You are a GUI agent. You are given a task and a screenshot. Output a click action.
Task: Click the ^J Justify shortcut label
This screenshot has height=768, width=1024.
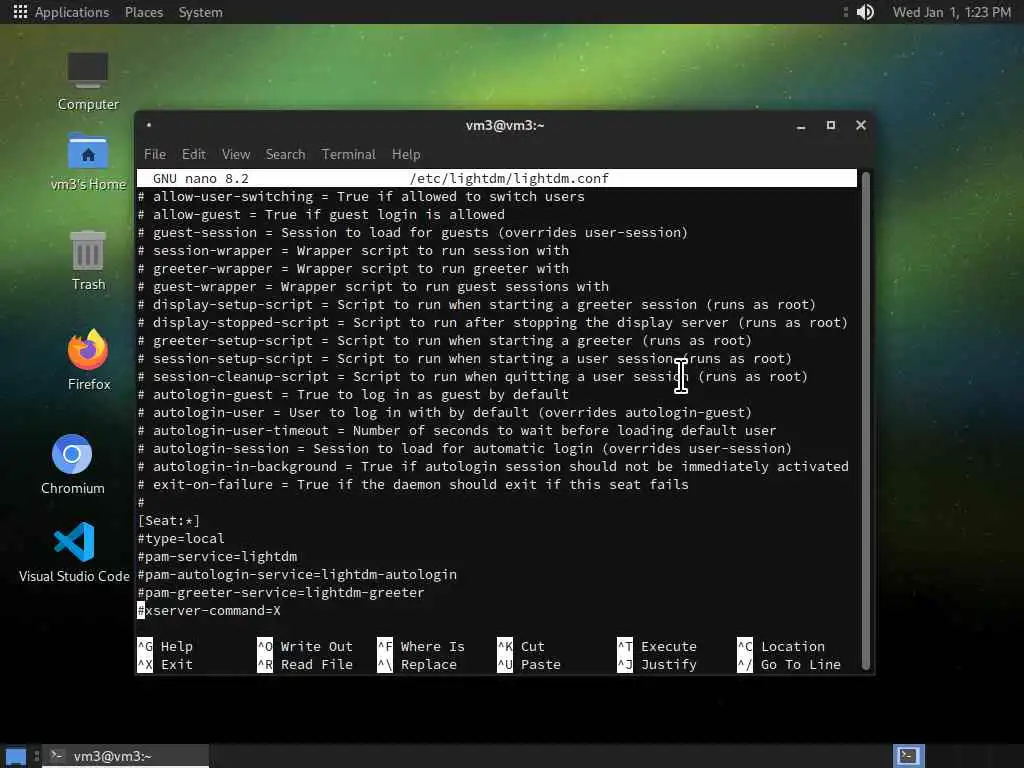coord(657,664)
